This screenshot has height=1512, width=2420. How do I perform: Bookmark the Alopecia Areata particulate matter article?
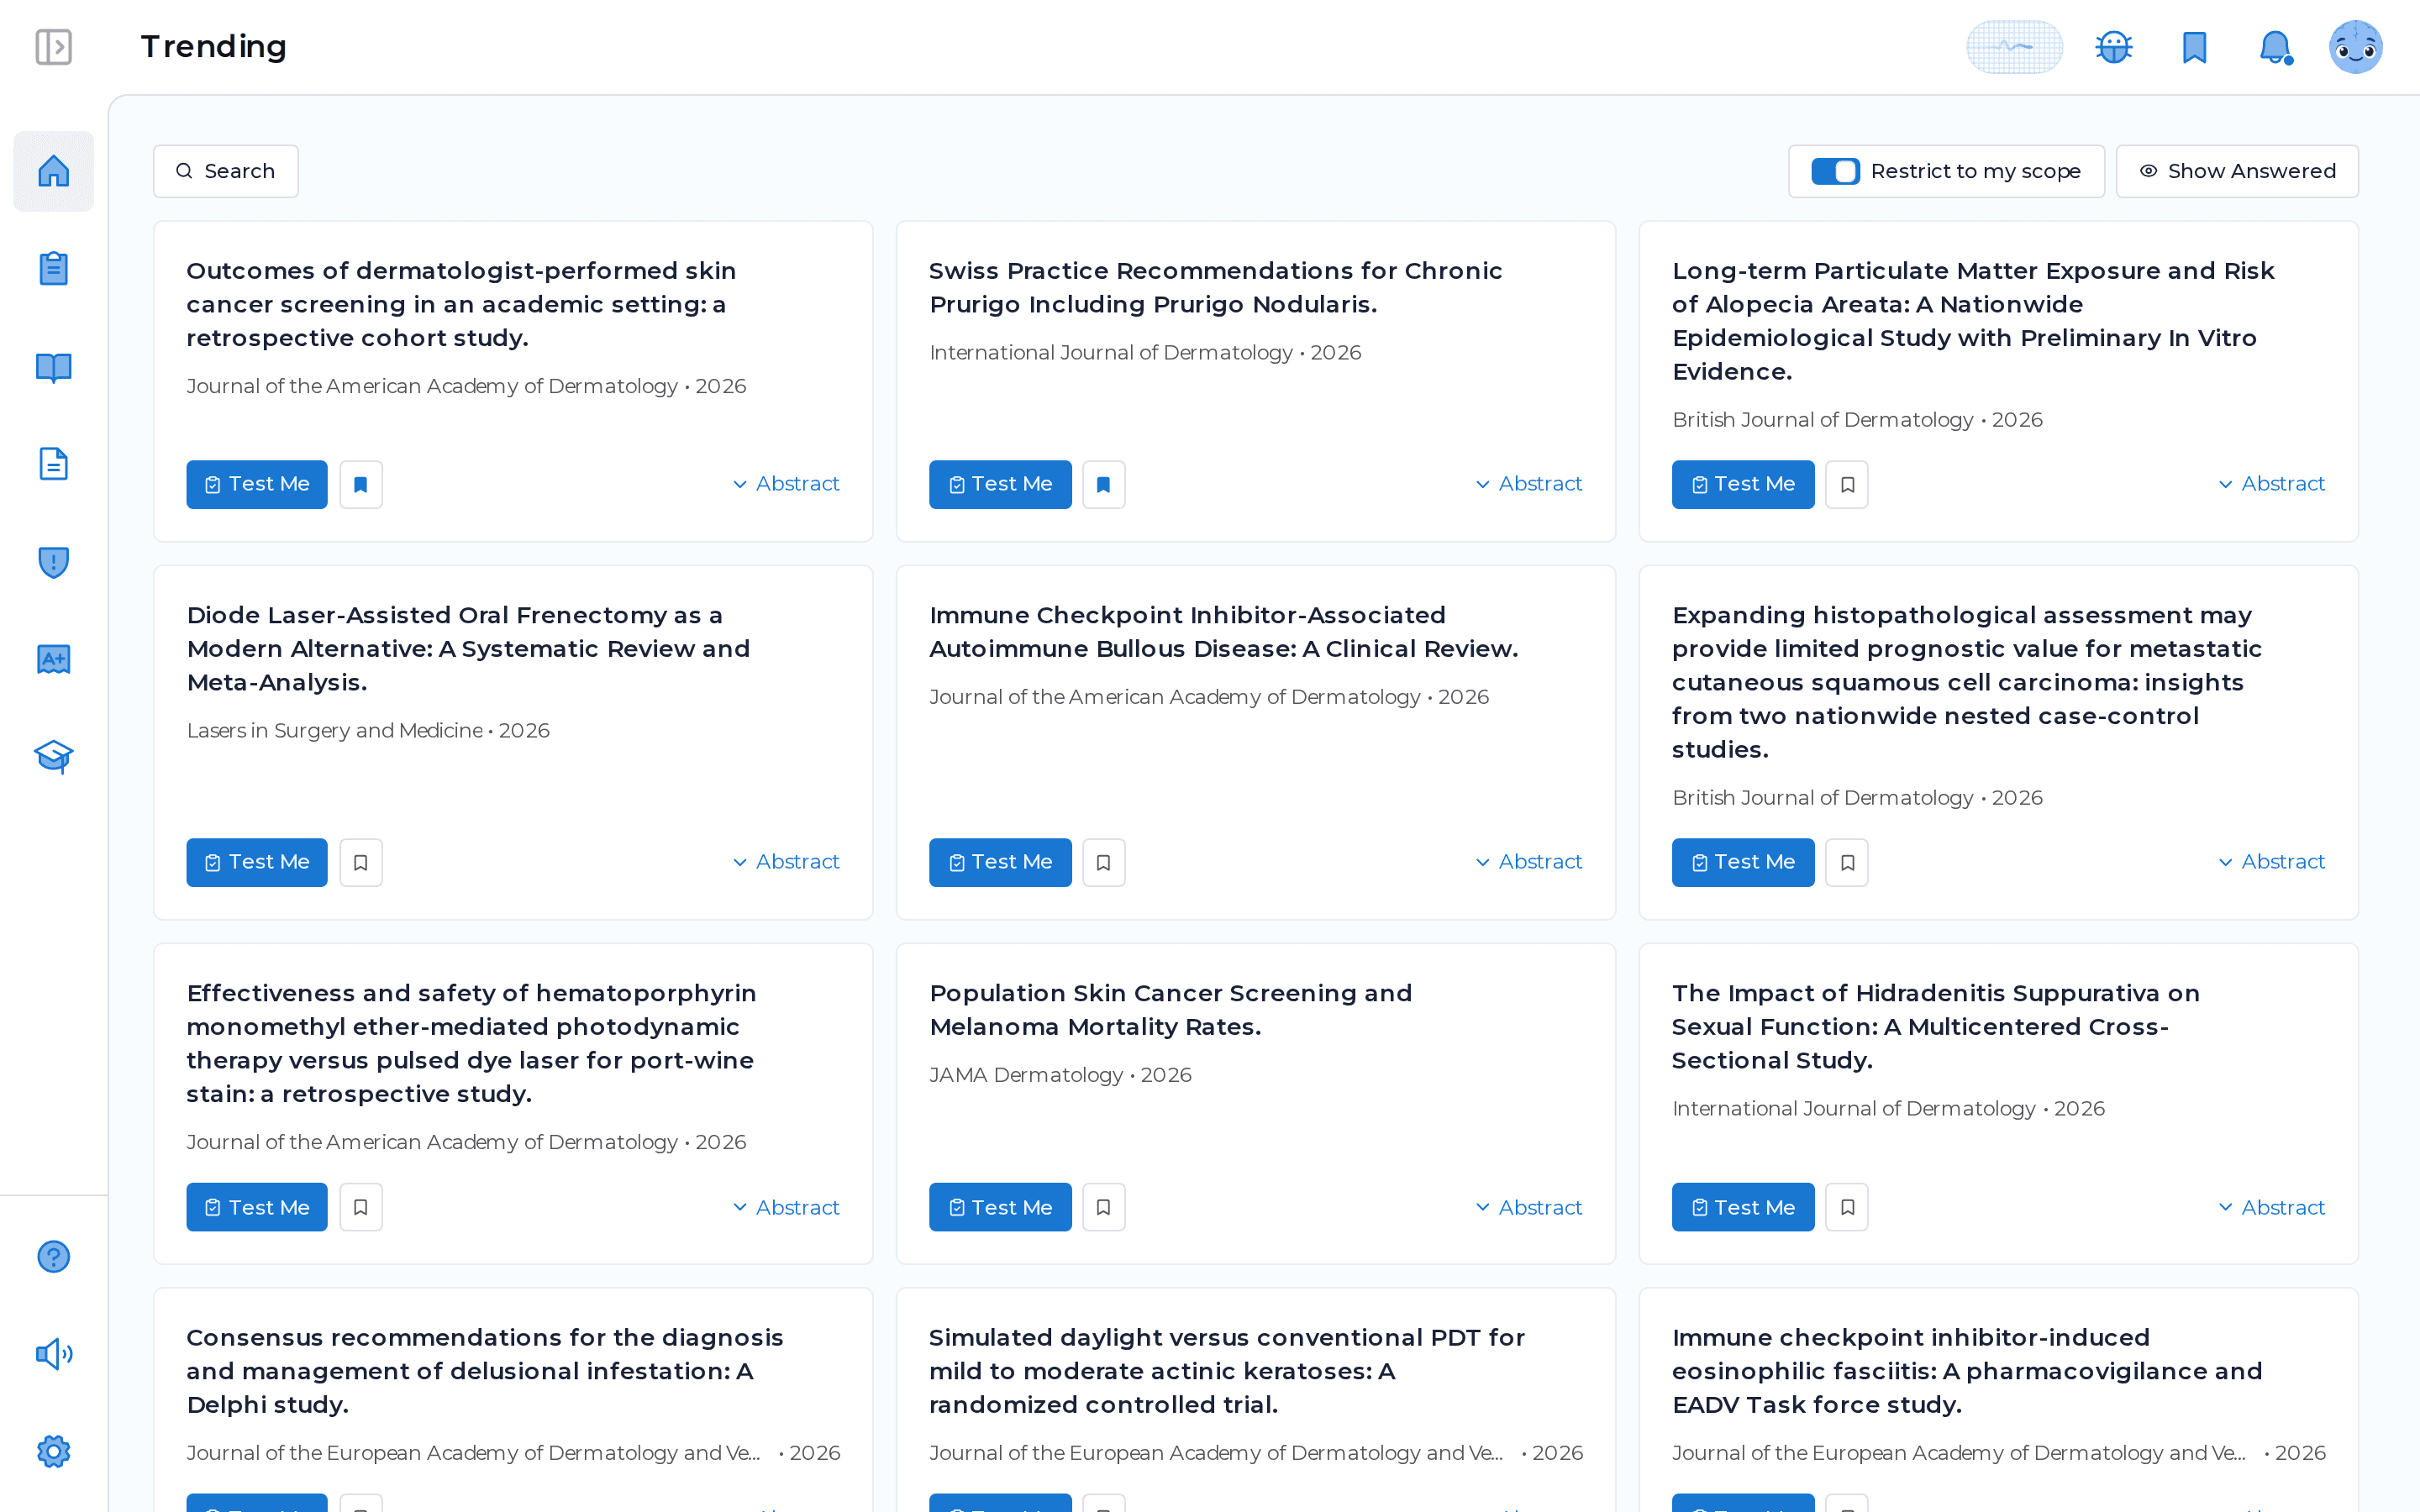[1847, 484]
